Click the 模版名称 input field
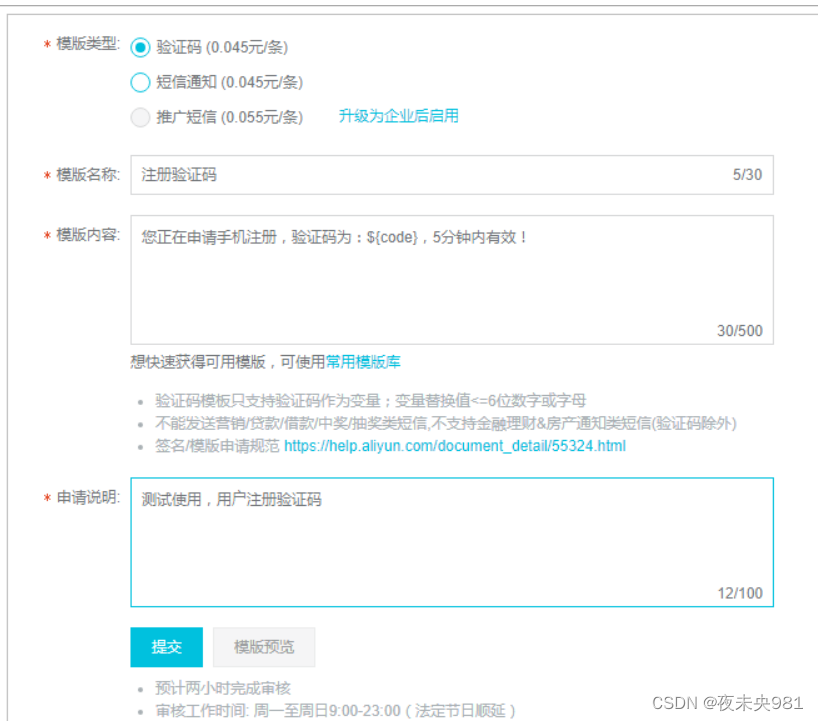This screenshot has height=721, width=818. tap(452, 175)
